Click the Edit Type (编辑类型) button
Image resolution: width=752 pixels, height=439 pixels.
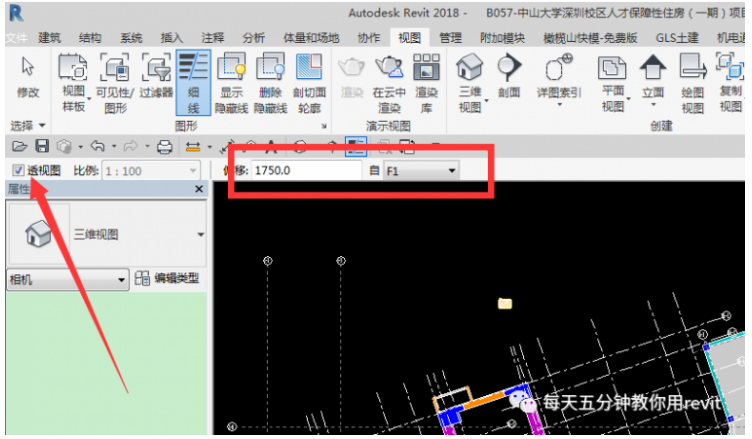coord(166,278)
